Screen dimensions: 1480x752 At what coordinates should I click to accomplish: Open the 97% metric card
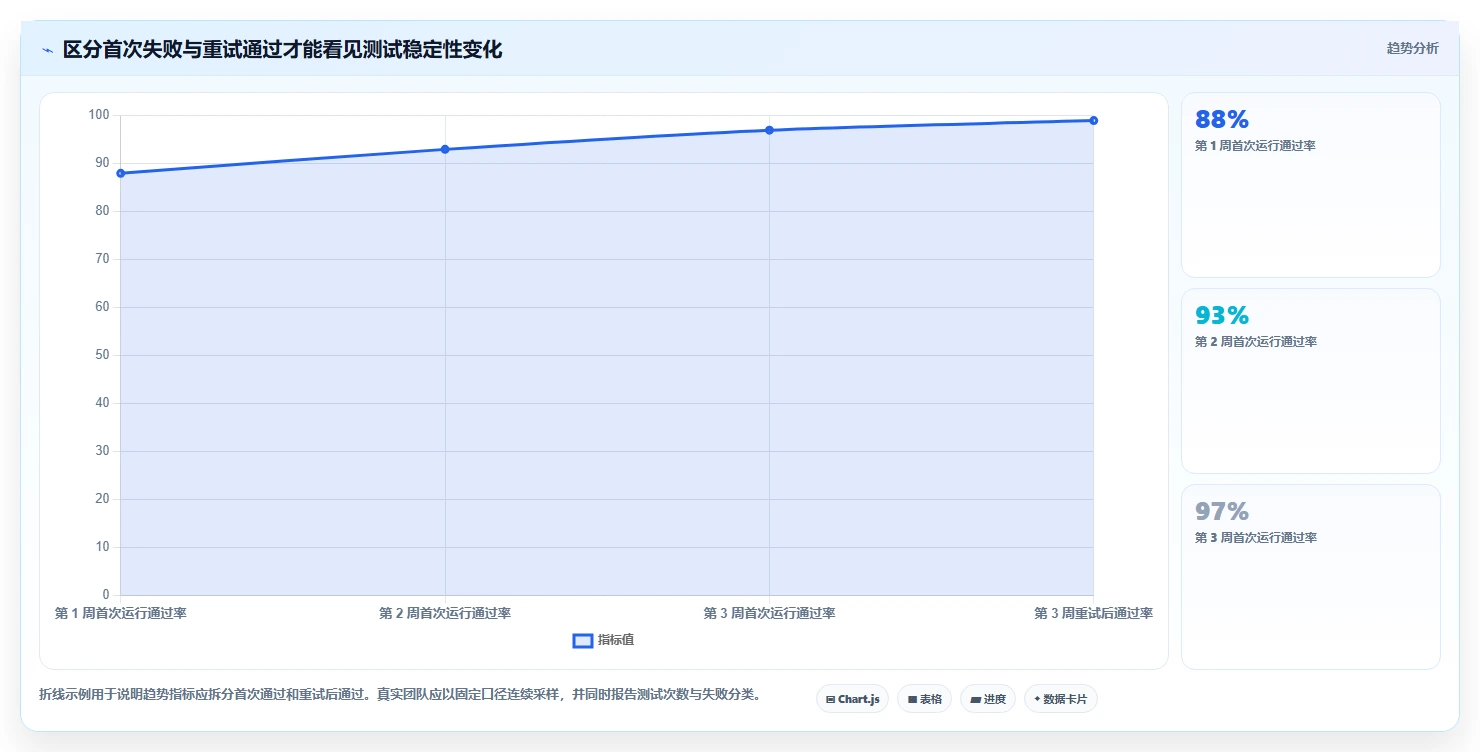(1311, 577)
